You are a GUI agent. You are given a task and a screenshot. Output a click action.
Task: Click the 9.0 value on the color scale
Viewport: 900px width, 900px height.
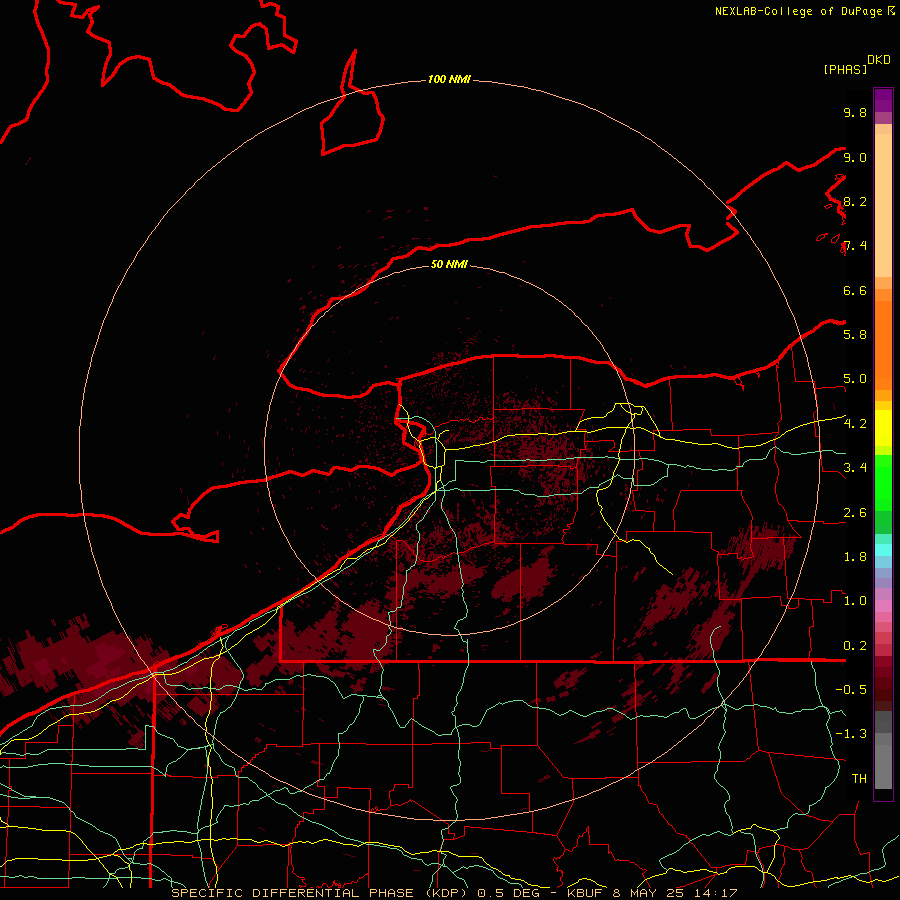[855, 157]
